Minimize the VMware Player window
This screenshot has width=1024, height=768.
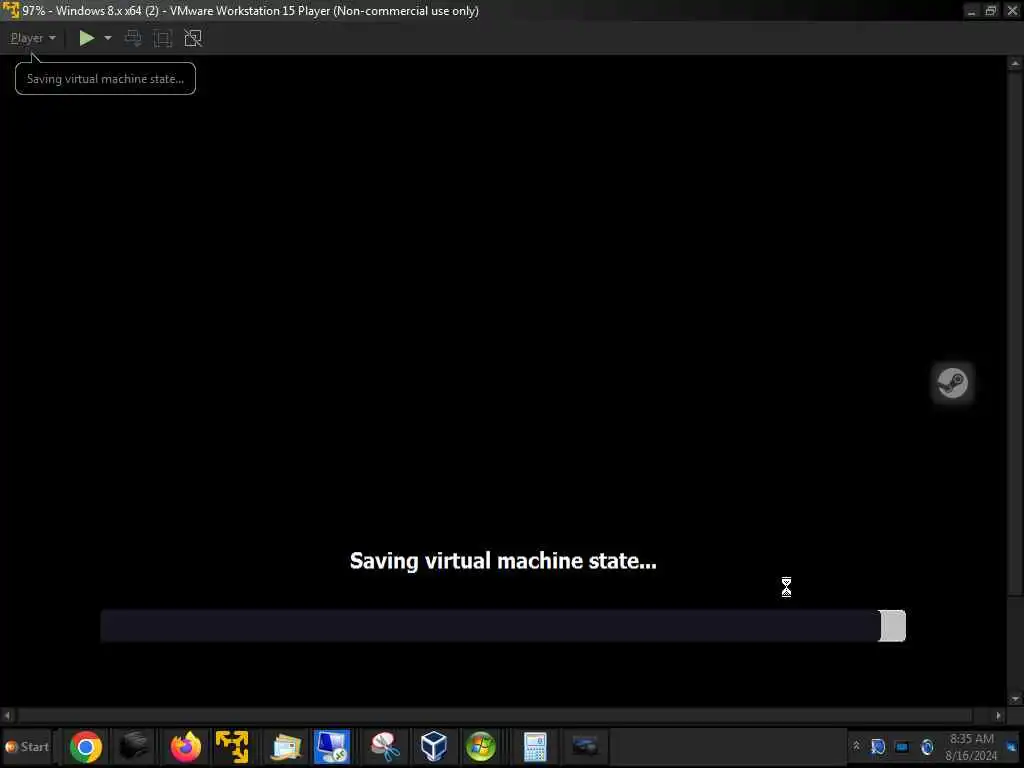coord(972,10)
